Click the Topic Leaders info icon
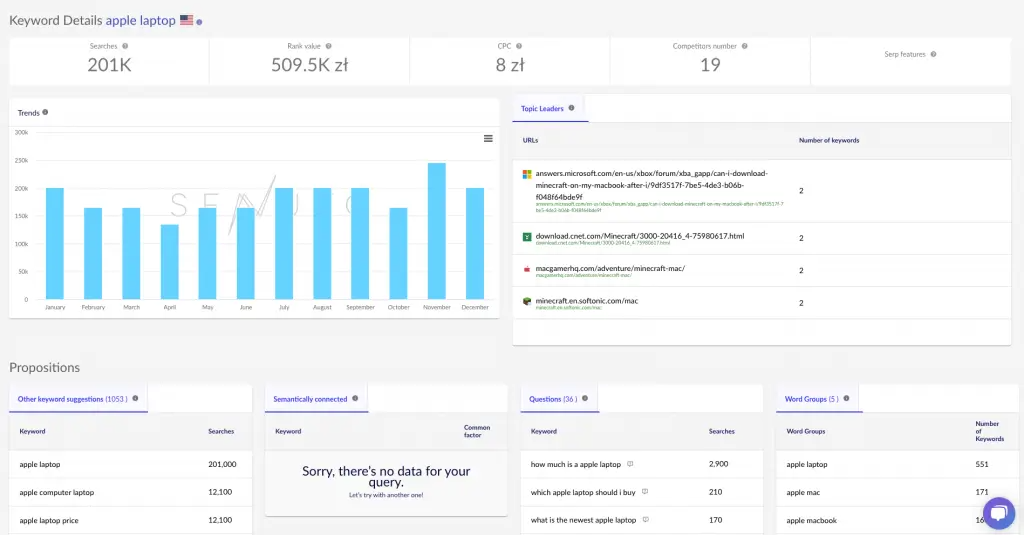 click(x=571, y=108)
